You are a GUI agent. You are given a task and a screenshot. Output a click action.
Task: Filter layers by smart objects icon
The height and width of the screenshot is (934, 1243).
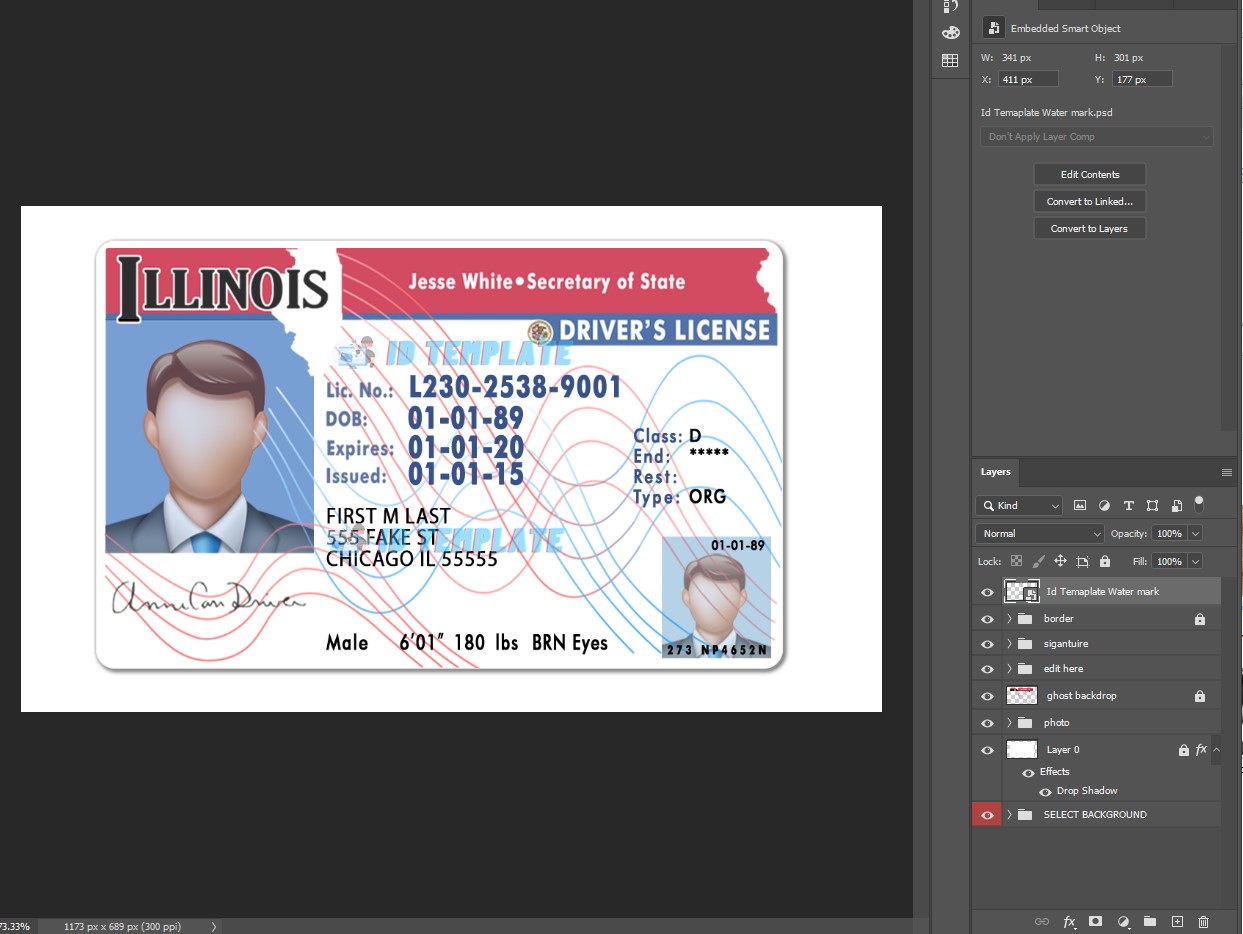click(1177, 506)
